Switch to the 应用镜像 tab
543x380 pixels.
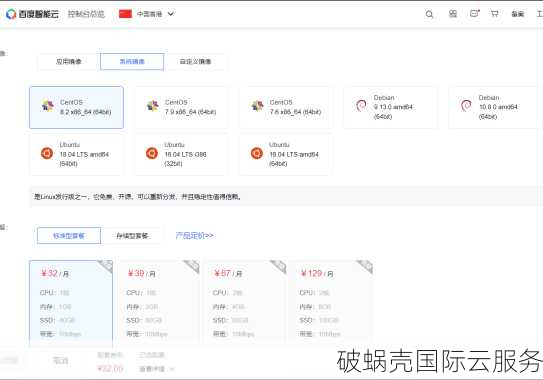(69, 62)
